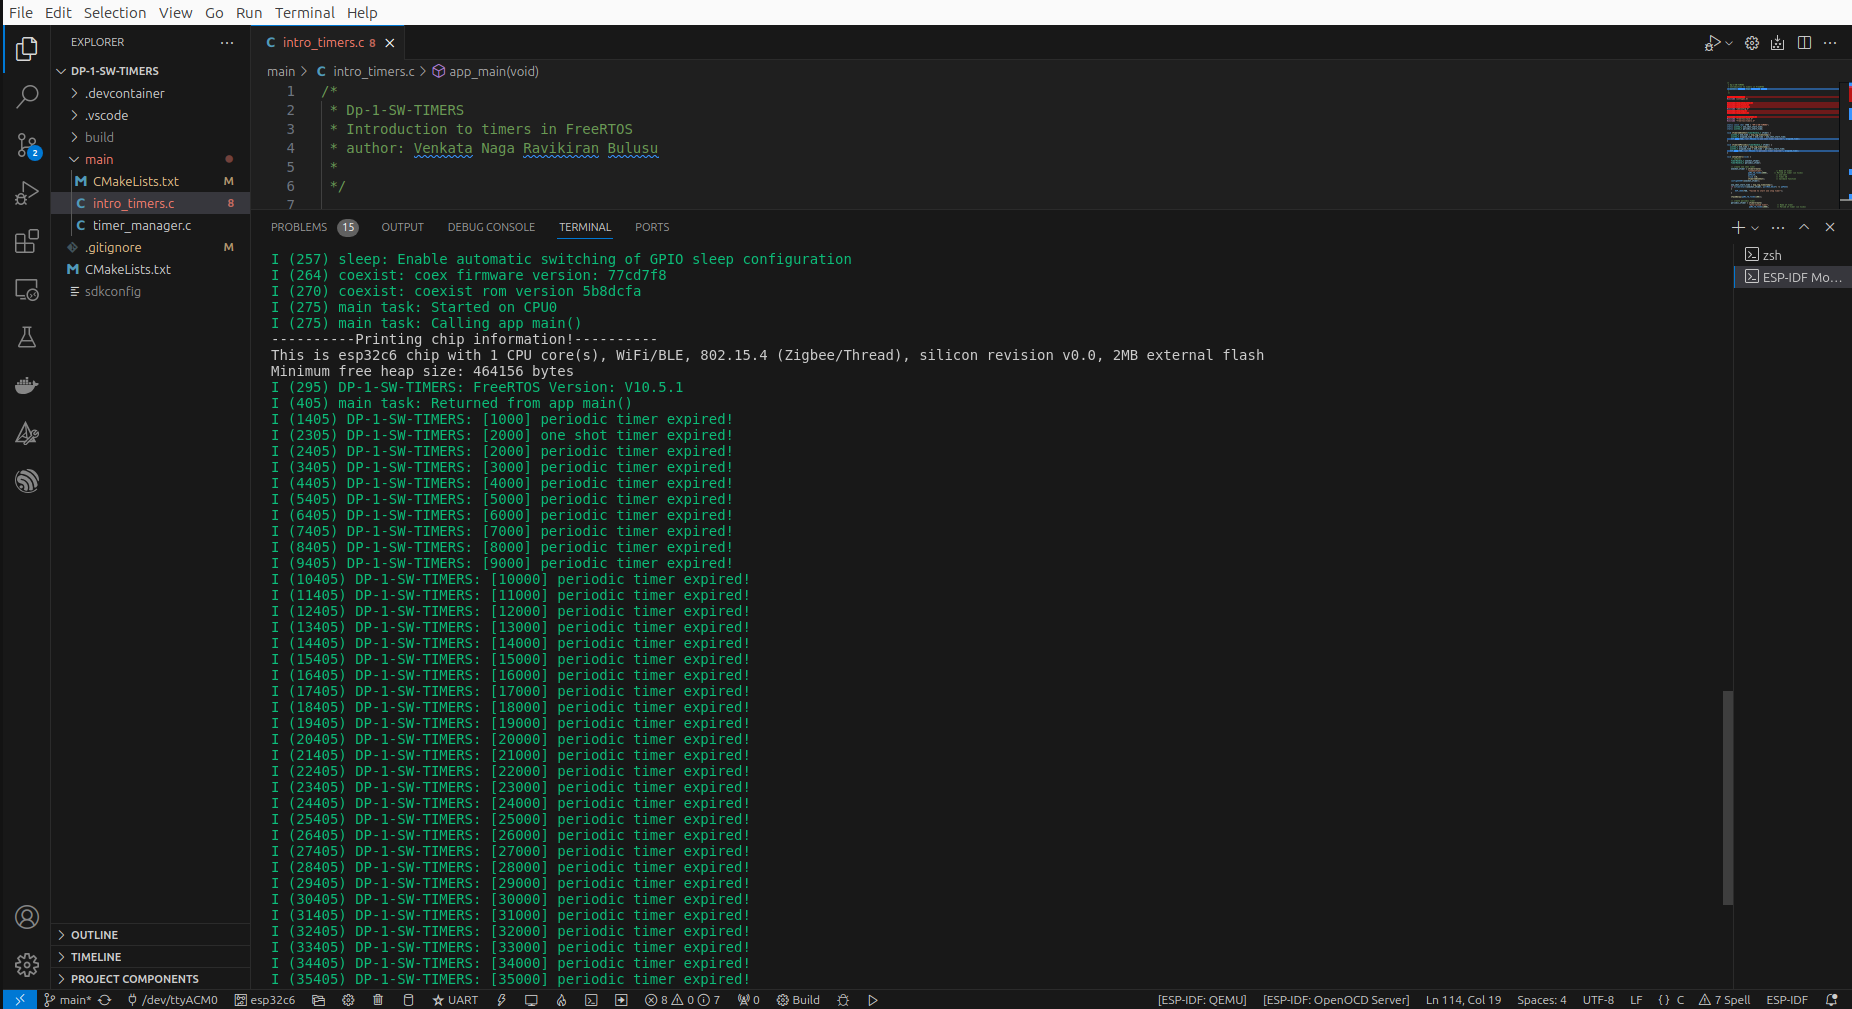Click the ESP-IDF full clean trash icon
The height and width of the screenshot is (1009, 1852).
(378, 1000)
